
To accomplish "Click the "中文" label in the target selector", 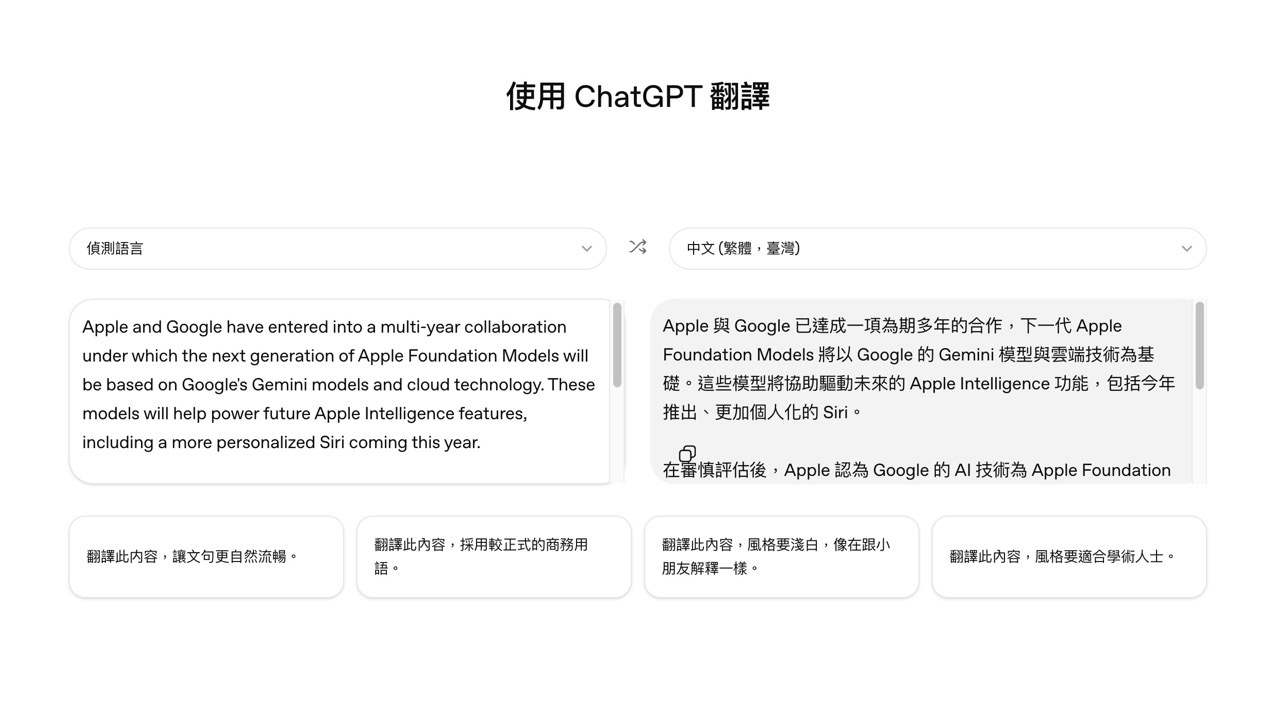I will (701, 247).
